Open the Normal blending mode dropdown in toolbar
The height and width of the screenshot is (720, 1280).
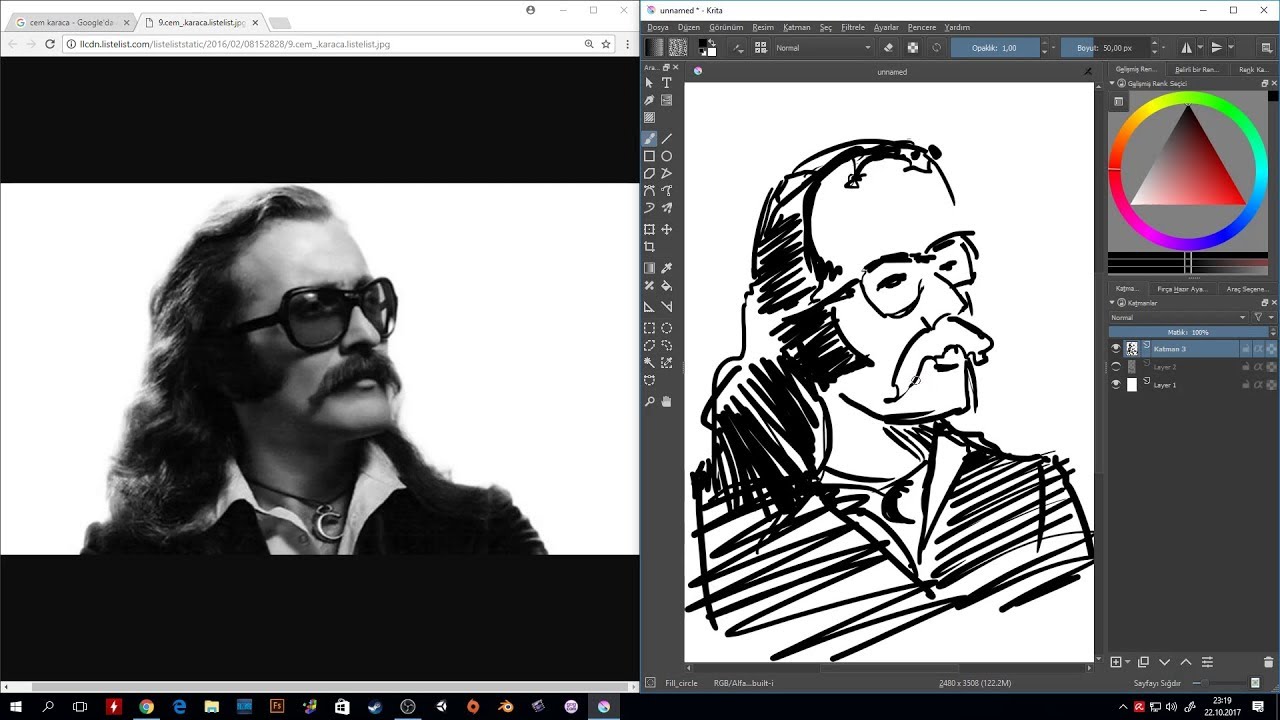(824, 47)
